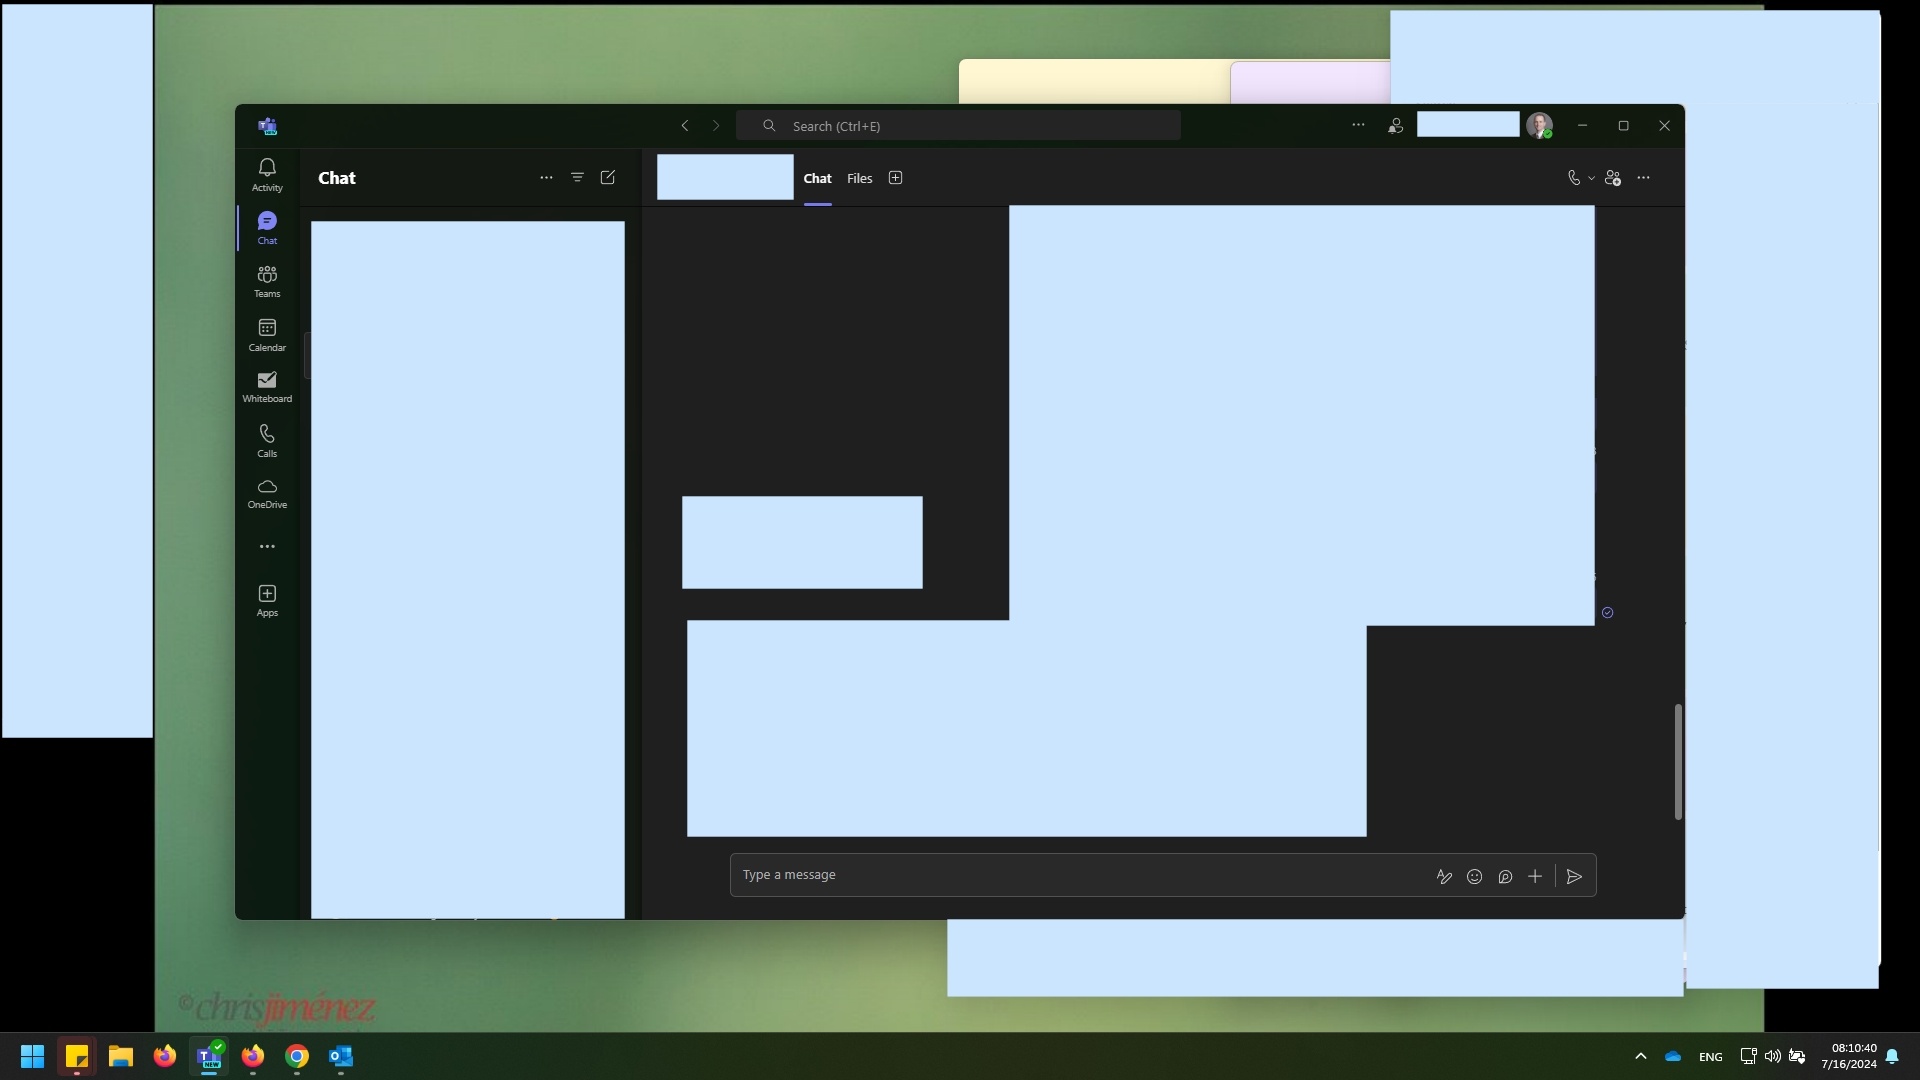Start a new chat with compose icon

(x=608, y=178)
